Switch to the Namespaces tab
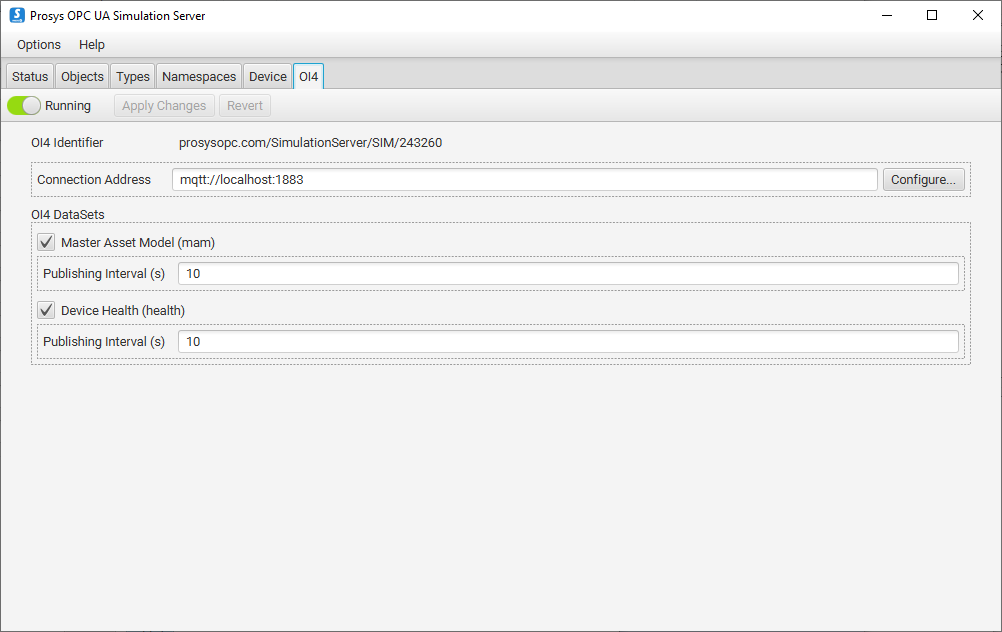 click(199, 77)
